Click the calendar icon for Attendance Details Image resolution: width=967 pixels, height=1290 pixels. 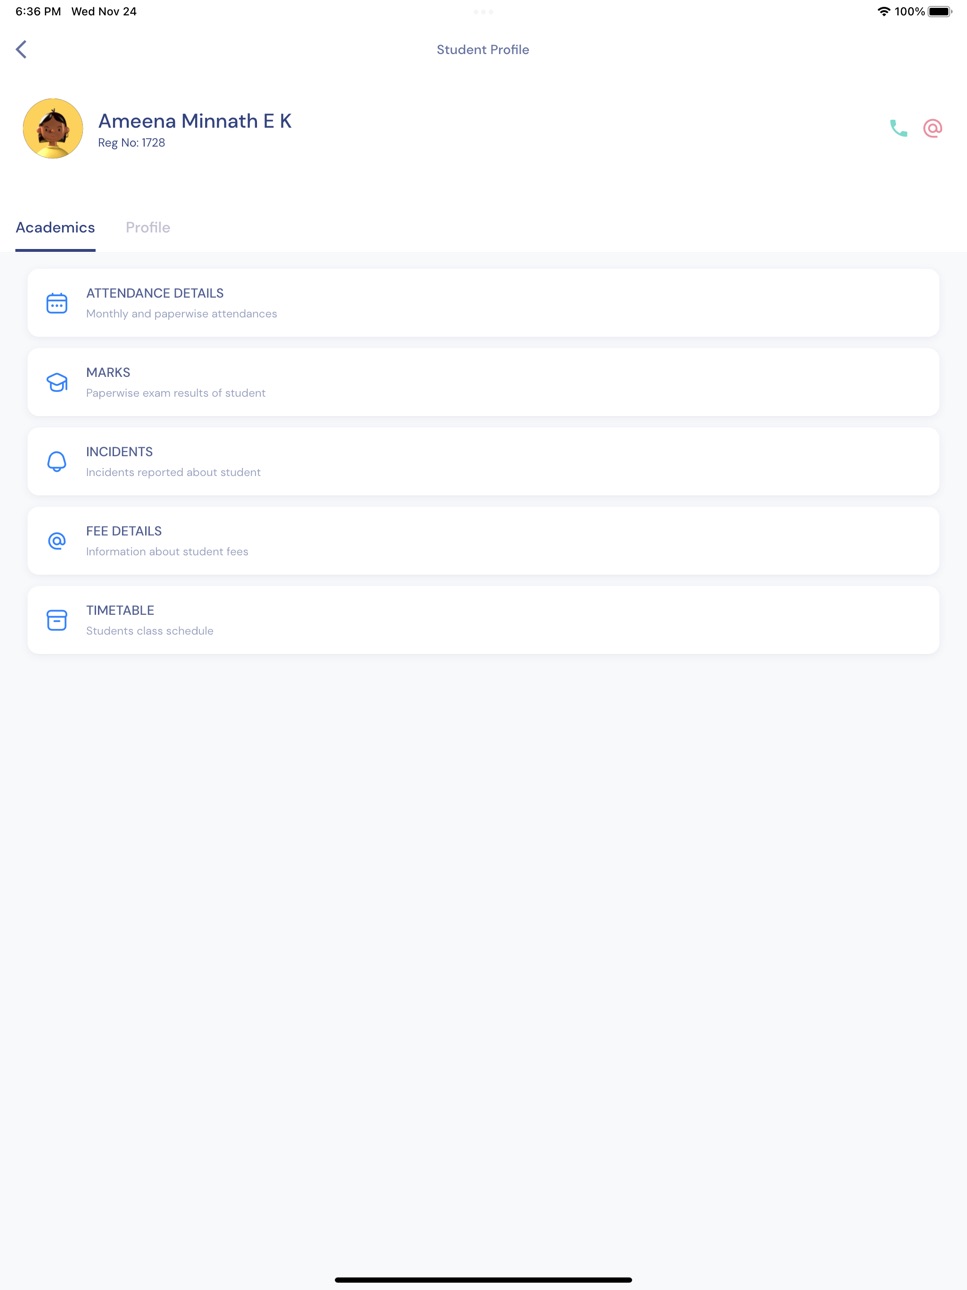click(x=57, y=303)
